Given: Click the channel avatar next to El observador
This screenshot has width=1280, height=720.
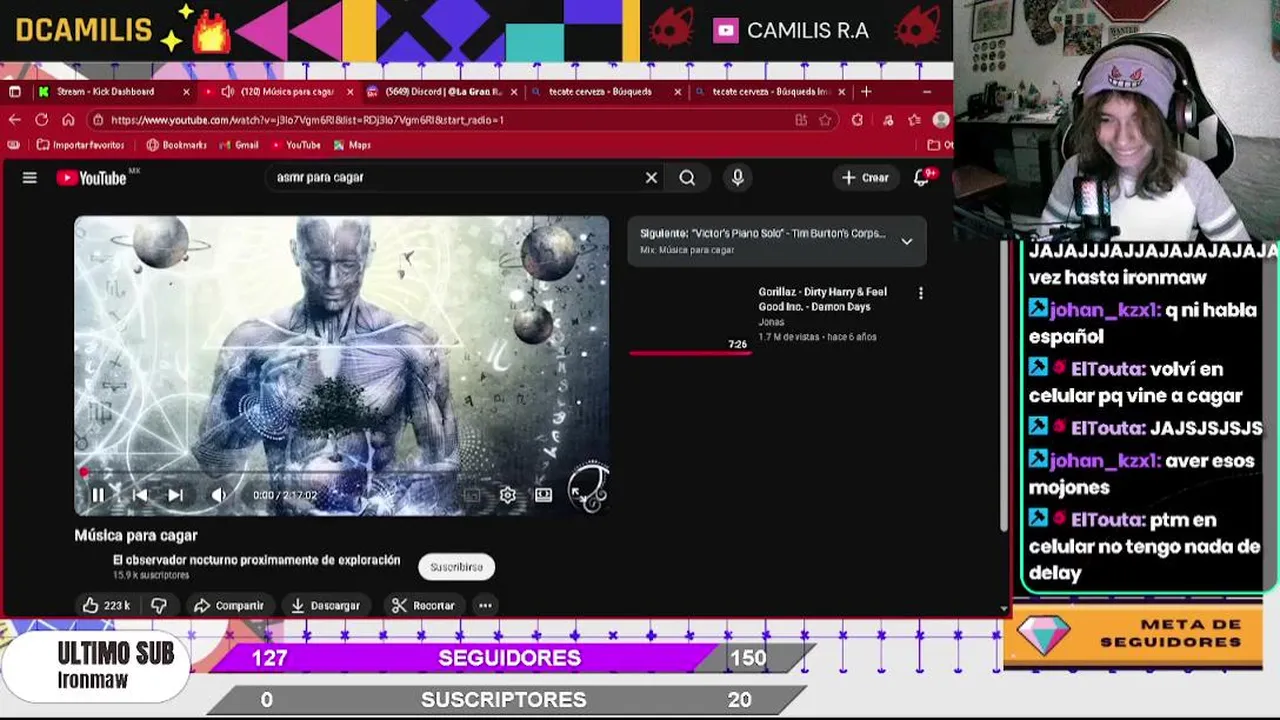Looking at the screenshot, I should (x=92, y=566).
